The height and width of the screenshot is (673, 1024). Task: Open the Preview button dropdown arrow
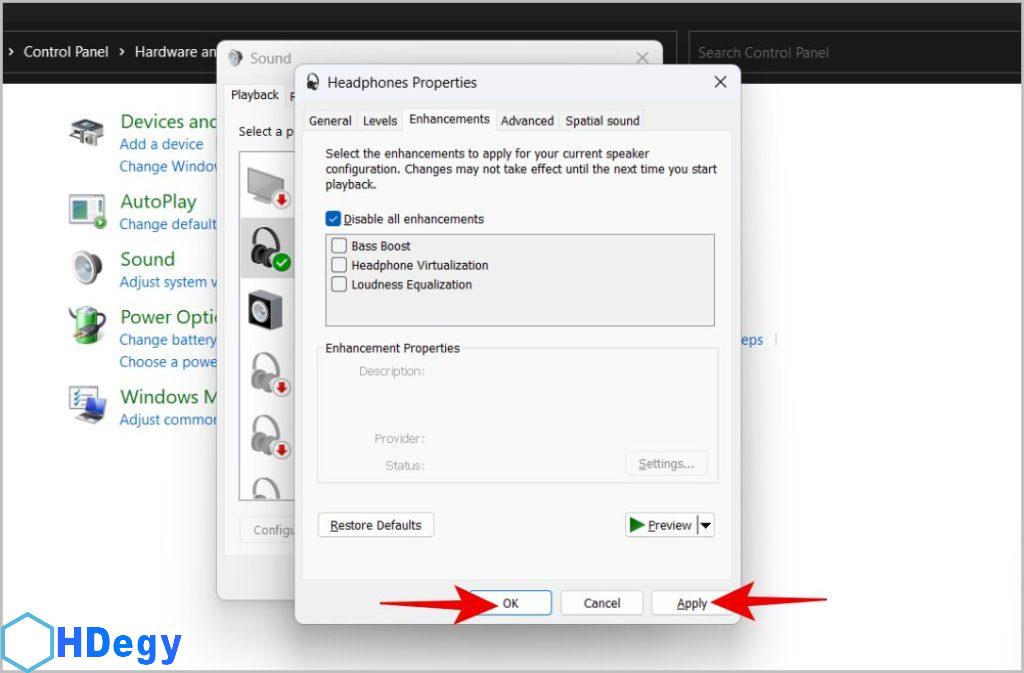706,525
